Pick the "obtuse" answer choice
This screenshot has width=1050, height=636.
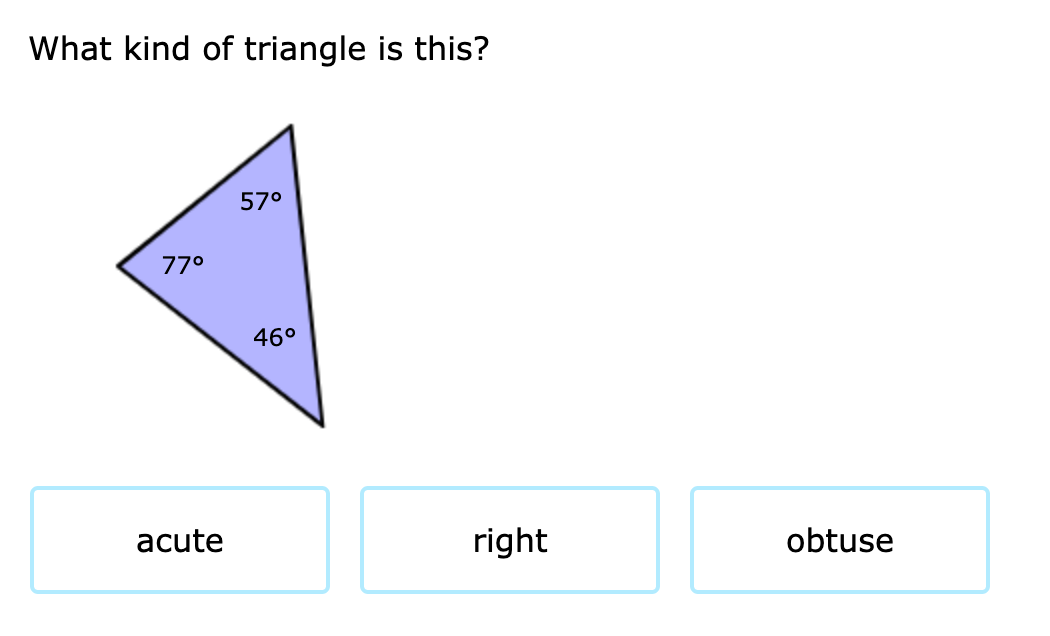click(840, 540)
